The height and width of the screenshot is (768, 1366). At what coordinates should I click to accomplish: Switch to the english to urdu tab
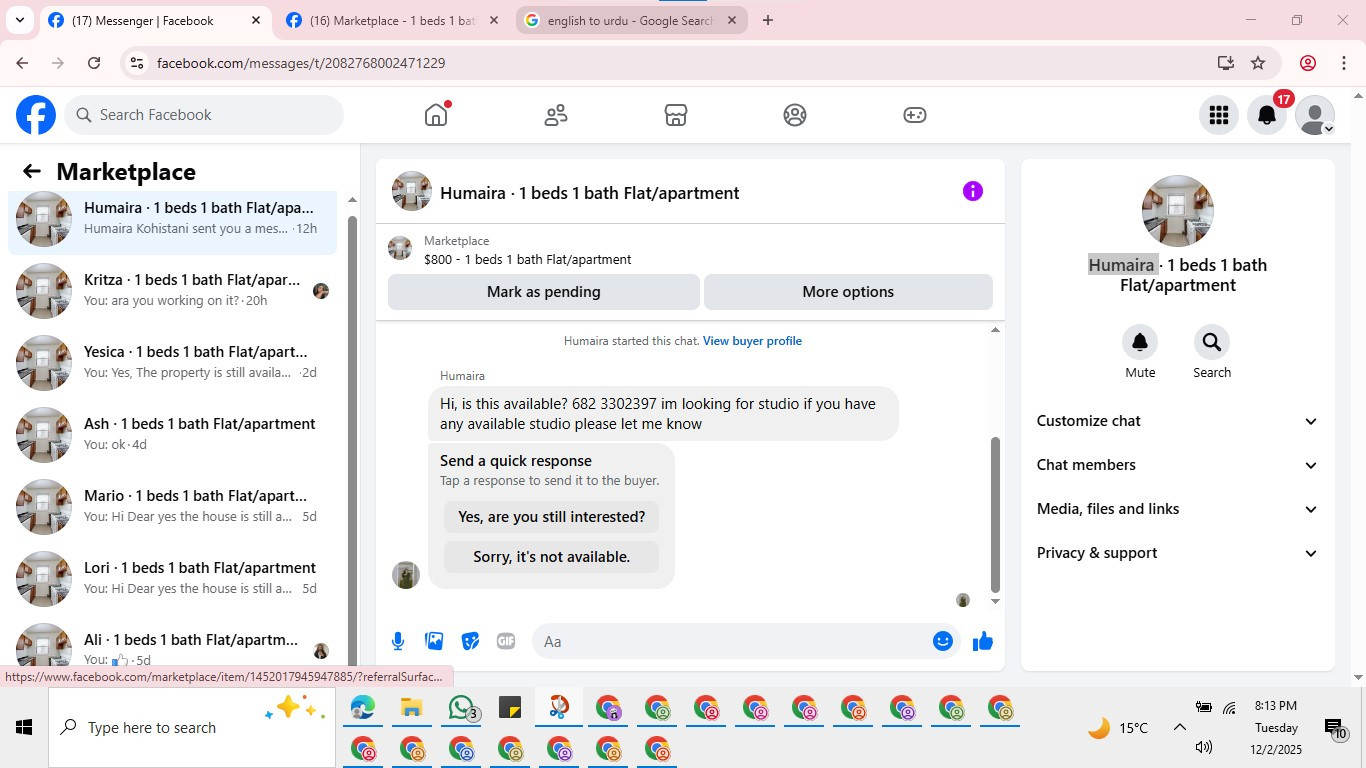[630, 20]
